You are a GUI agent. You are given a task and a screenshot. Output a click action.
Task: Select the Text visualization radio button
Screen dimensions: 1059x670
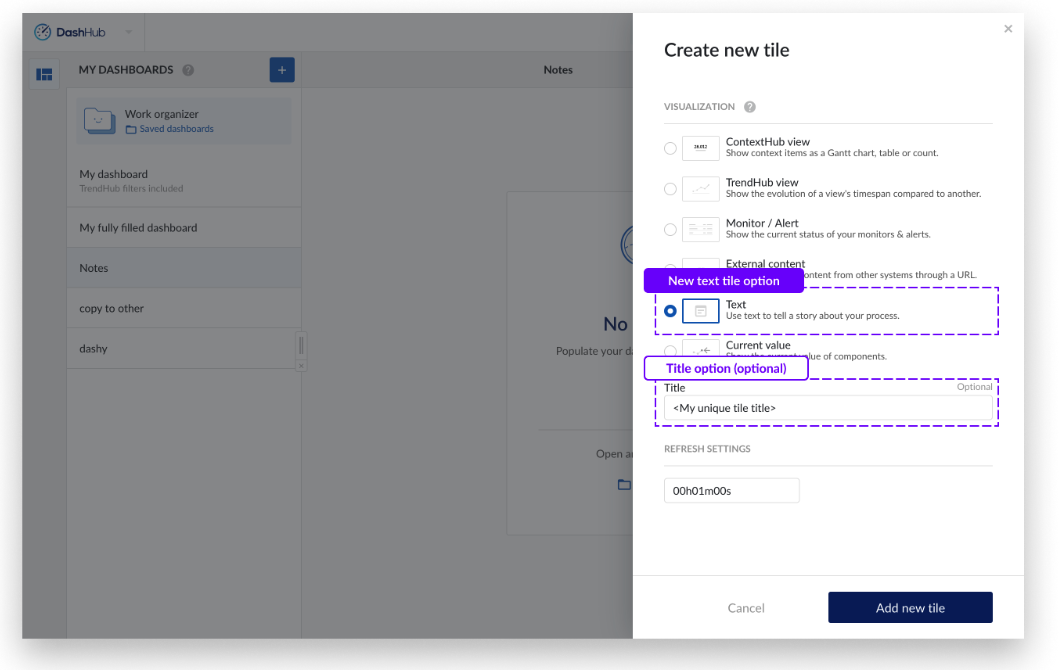pos(670,311)
